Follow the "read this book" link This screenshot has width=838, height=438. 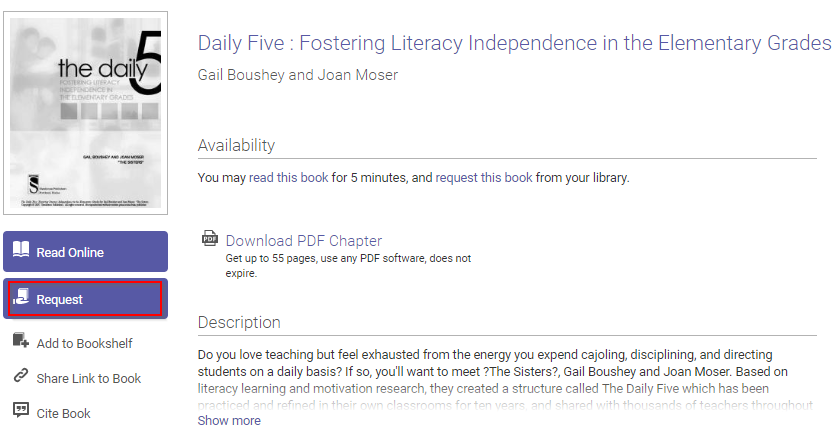(x=289, y=178)
